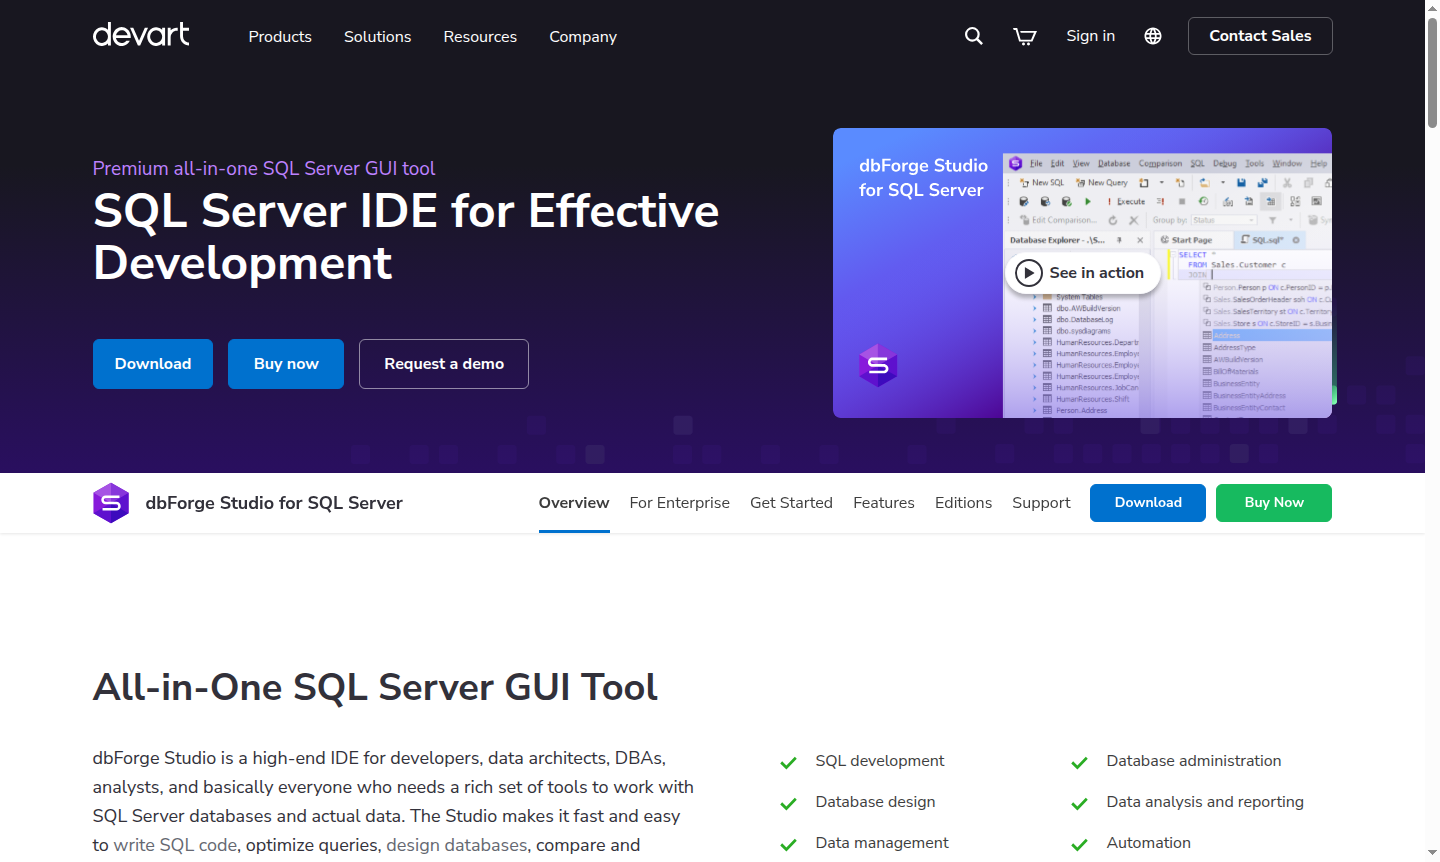
Task: Open the search magnifier in the header
Action: point(973,35)
